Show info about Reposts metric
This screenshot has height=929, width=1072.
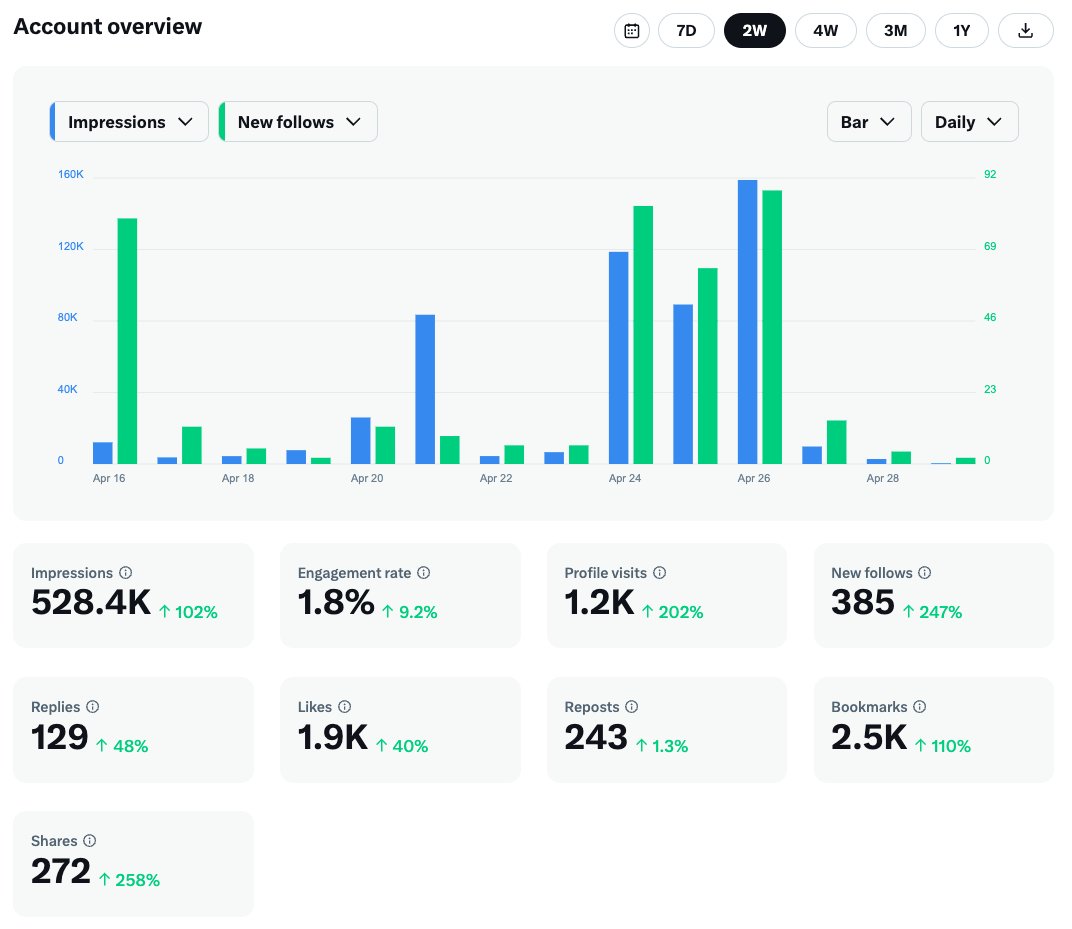632,706
